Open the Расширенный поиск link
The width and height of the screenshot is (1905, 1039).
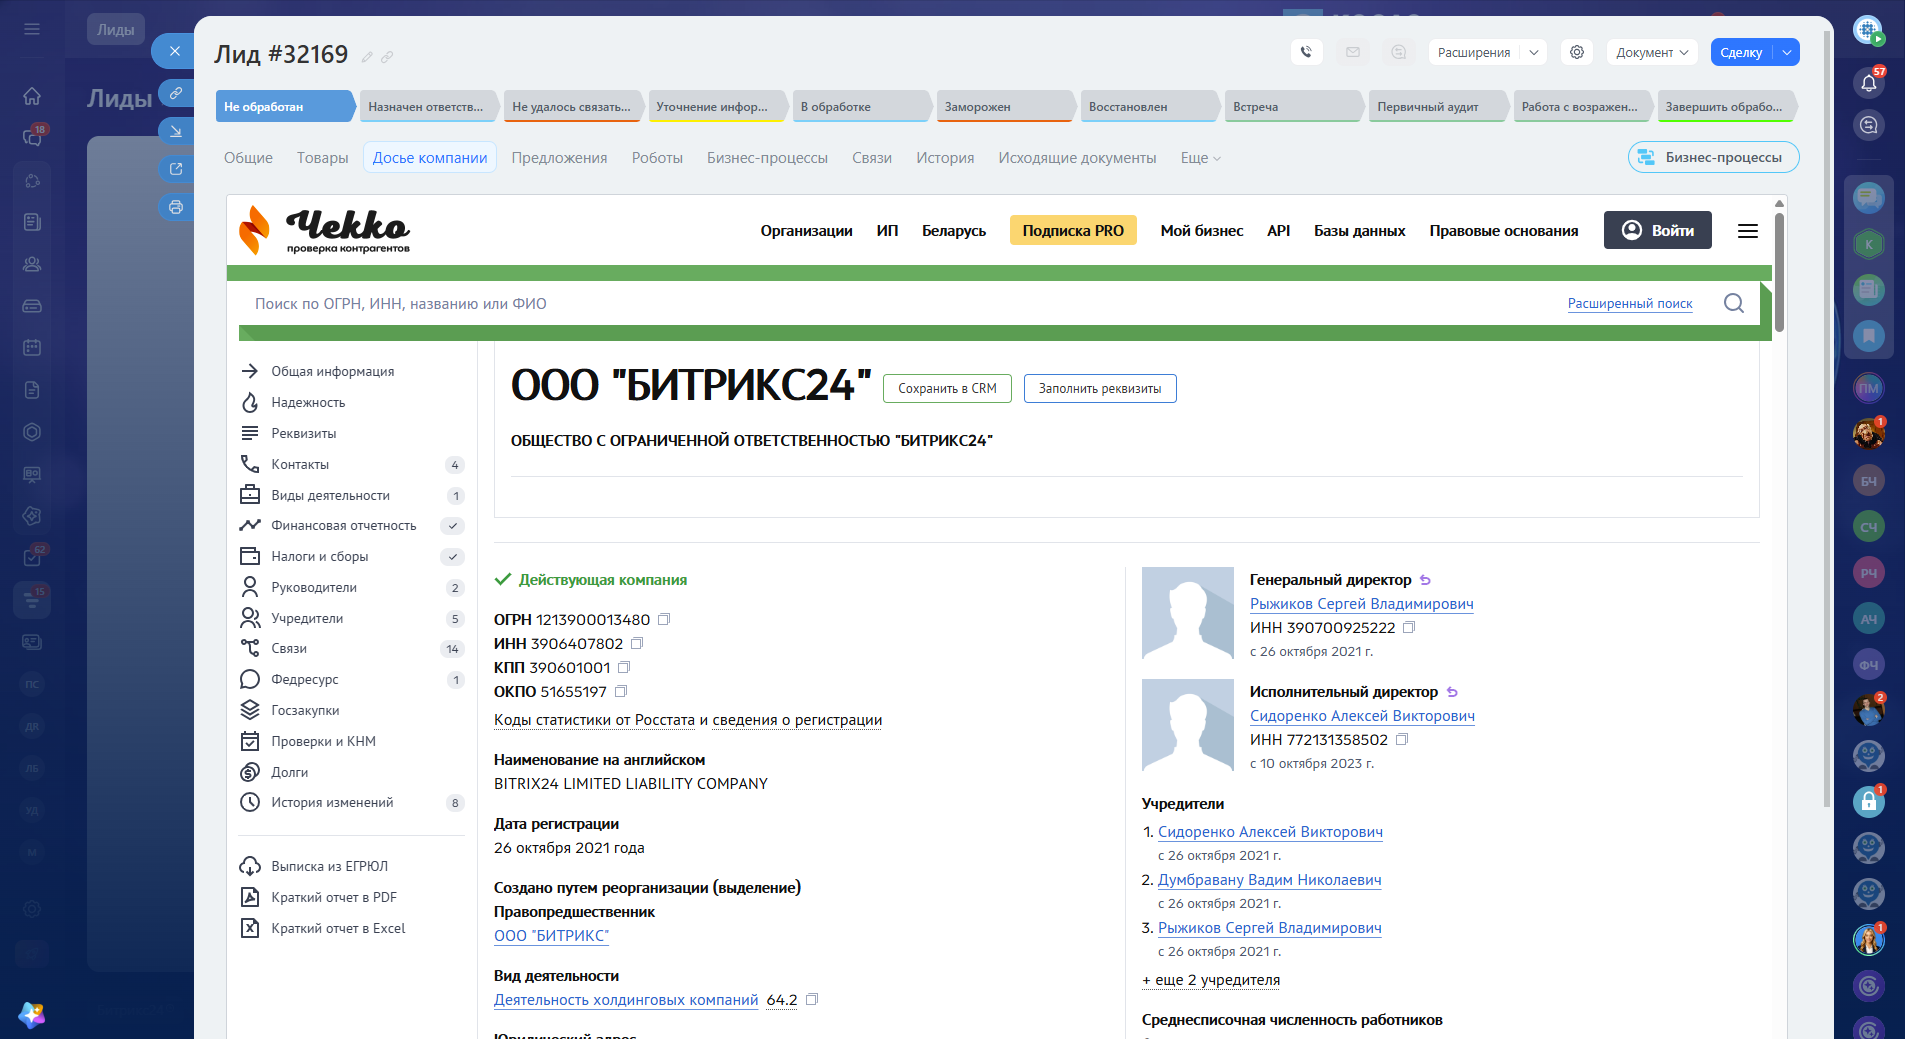[1630, 304]
